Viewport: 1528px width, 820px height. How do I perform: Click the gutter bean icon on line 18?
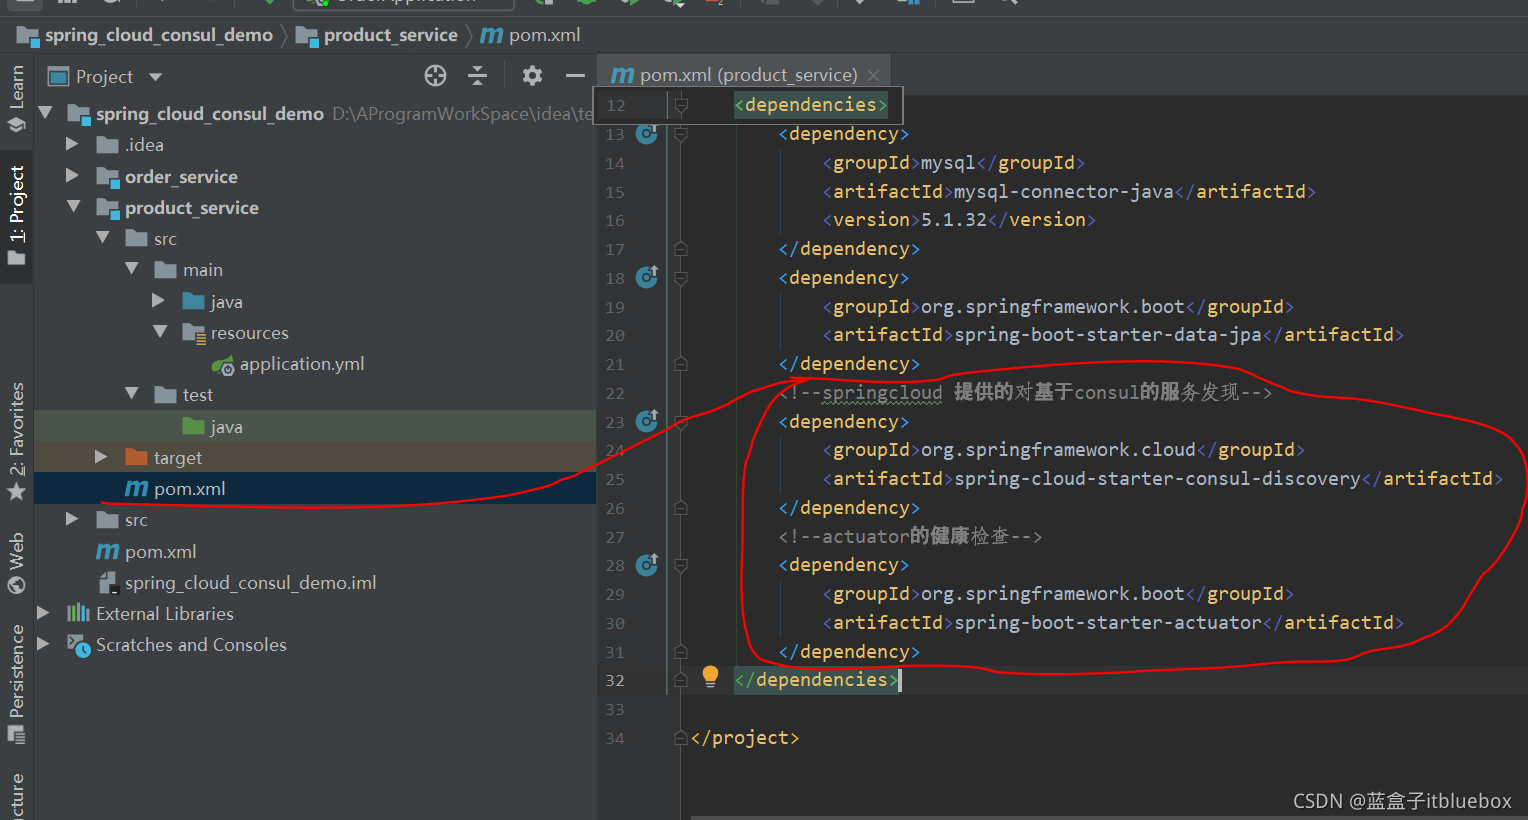647,277
